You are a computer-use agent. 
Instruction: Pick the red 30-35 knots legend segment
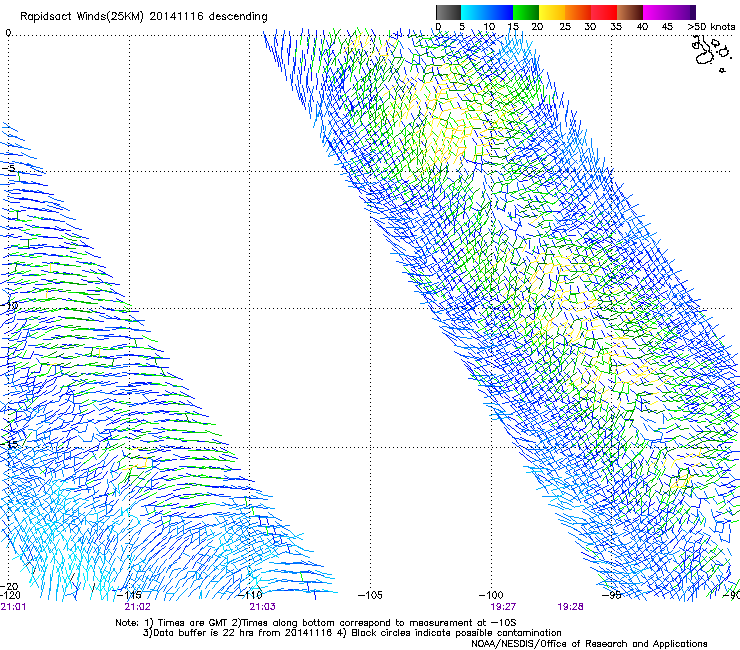pos(604,12)
